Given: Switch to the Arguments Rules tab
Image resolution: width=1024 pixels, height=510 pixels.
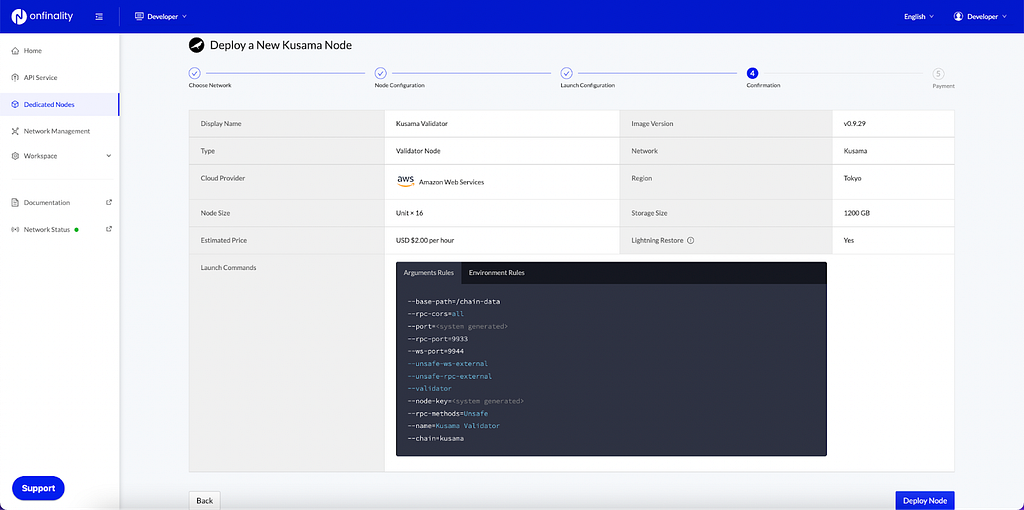Looking at the screenshot, I should click(x=428, y=273).
